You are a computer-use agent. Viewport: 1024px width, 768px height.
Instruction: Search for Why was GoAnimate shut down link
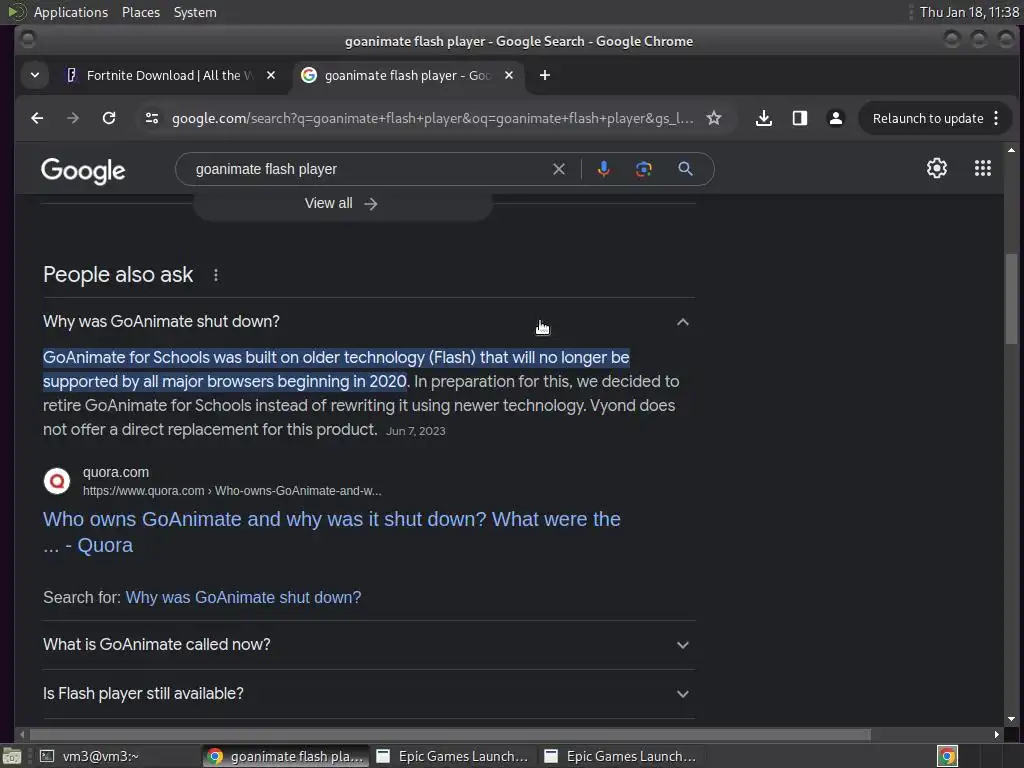pos(243,598)
